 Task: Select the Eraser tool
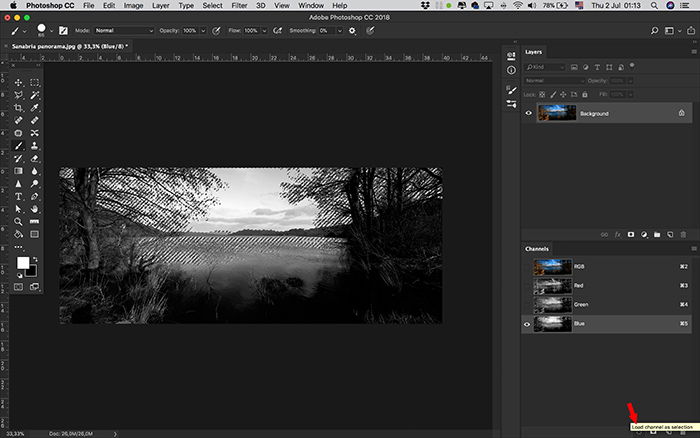(34, 159)
